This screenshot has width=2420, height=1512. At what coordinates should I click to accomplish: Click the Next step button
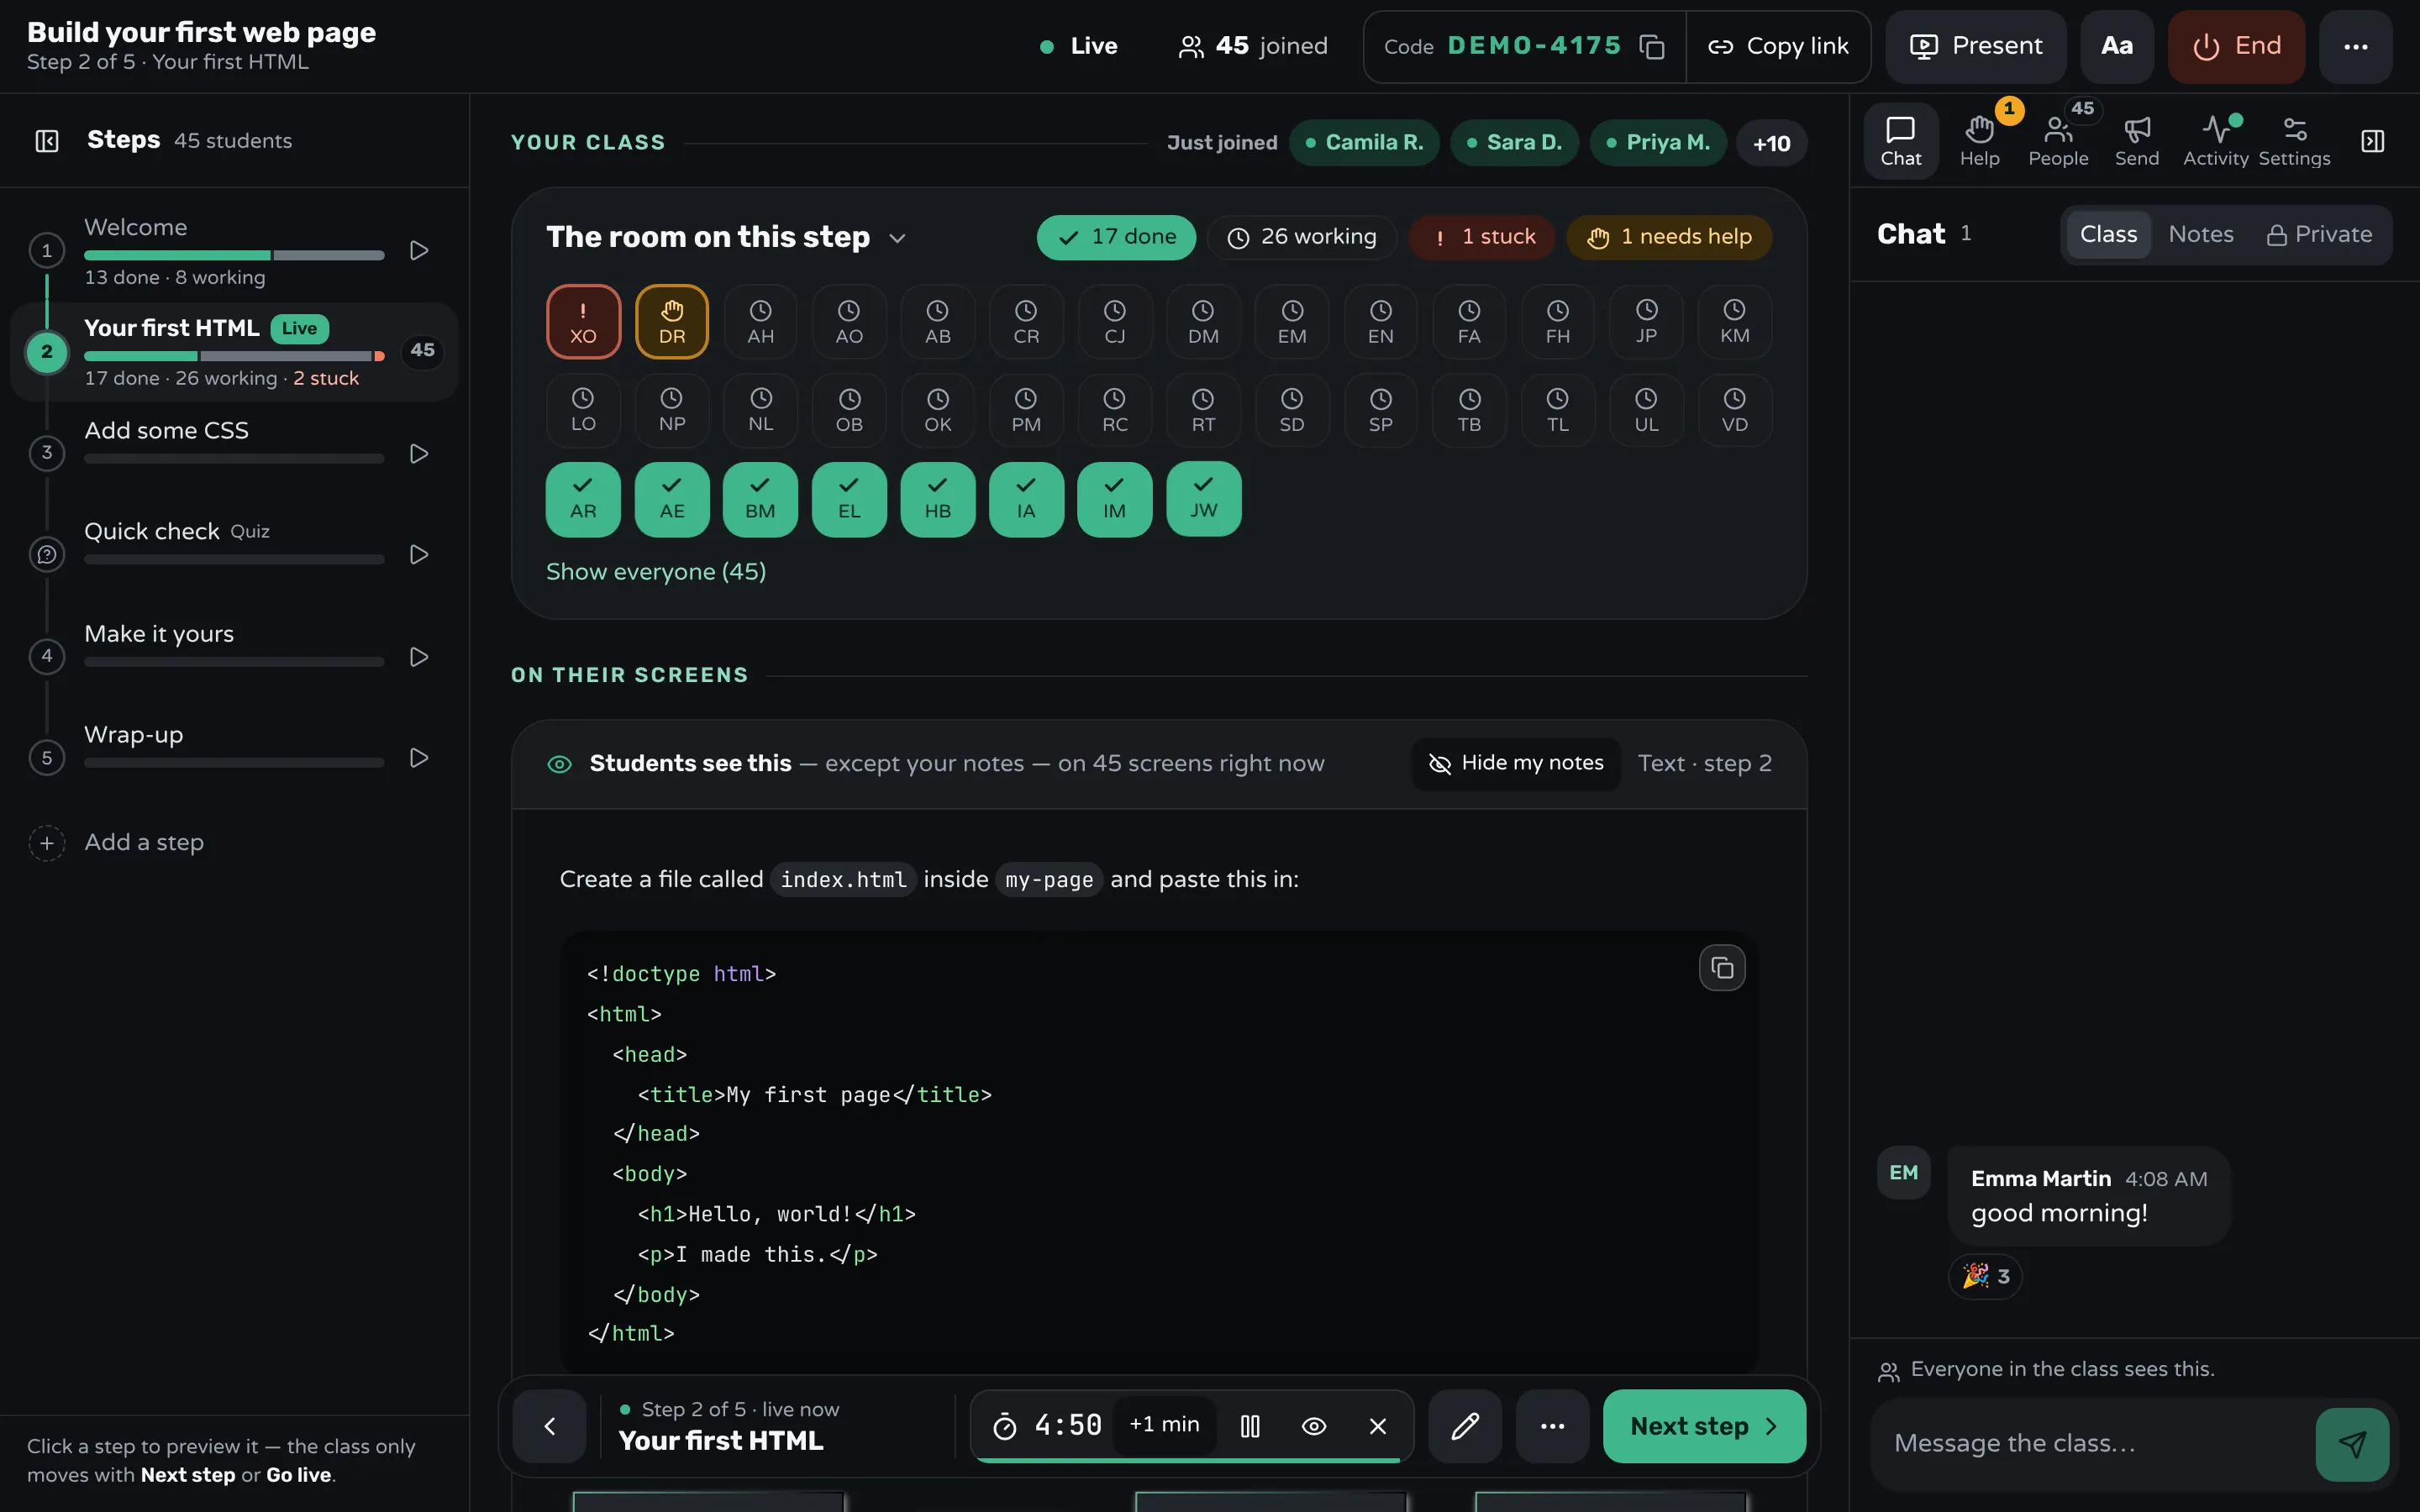1704,1426
